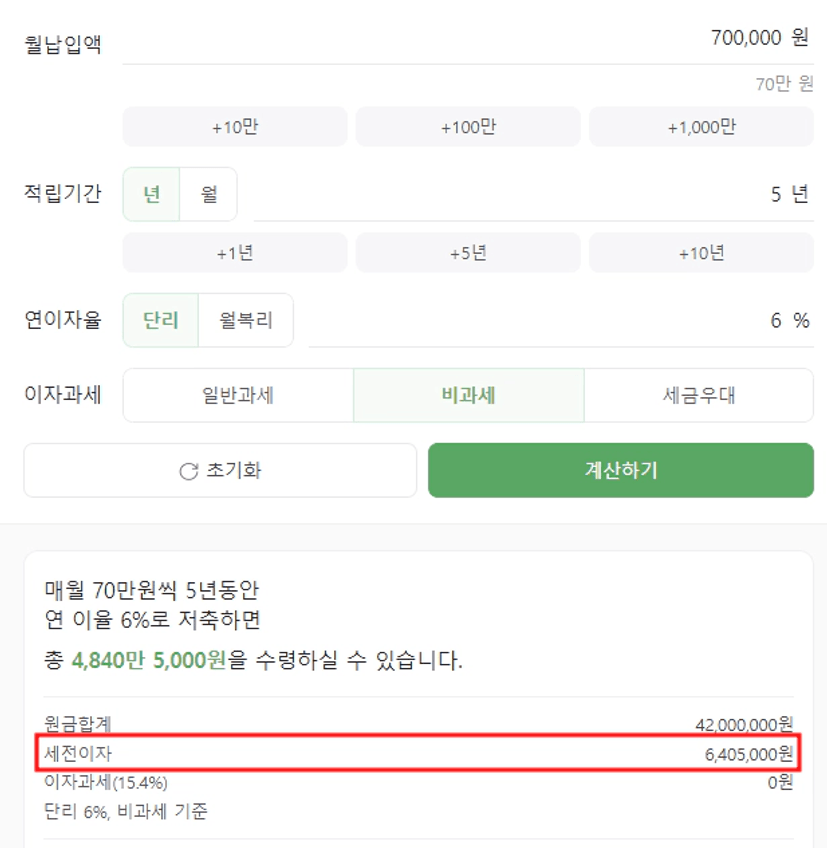Switch savings period unit to 월
827x848 pixels.
(x=208, y=194)
